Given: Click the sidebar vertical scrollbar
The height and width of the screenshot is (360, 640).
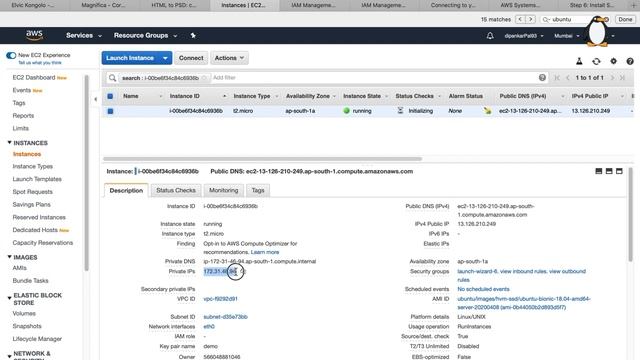Looking at the screenshot, I should coord(87,173).
